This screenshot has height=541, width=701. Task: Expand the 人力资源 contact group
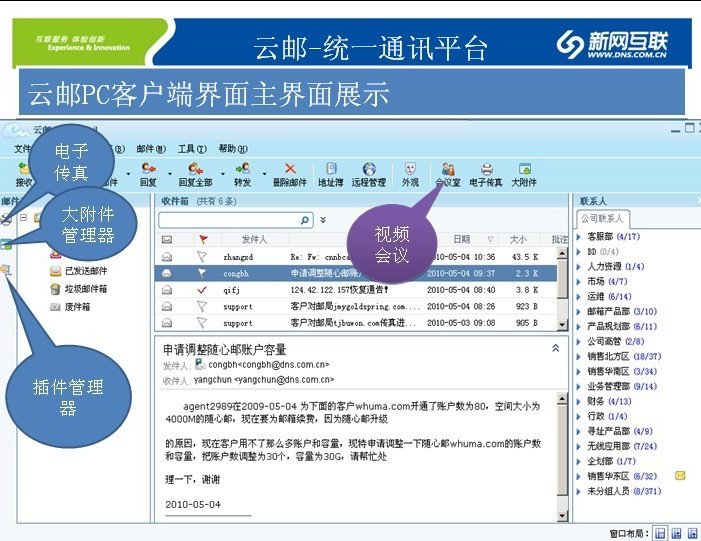pyautogui.click(x=579, y=266)
